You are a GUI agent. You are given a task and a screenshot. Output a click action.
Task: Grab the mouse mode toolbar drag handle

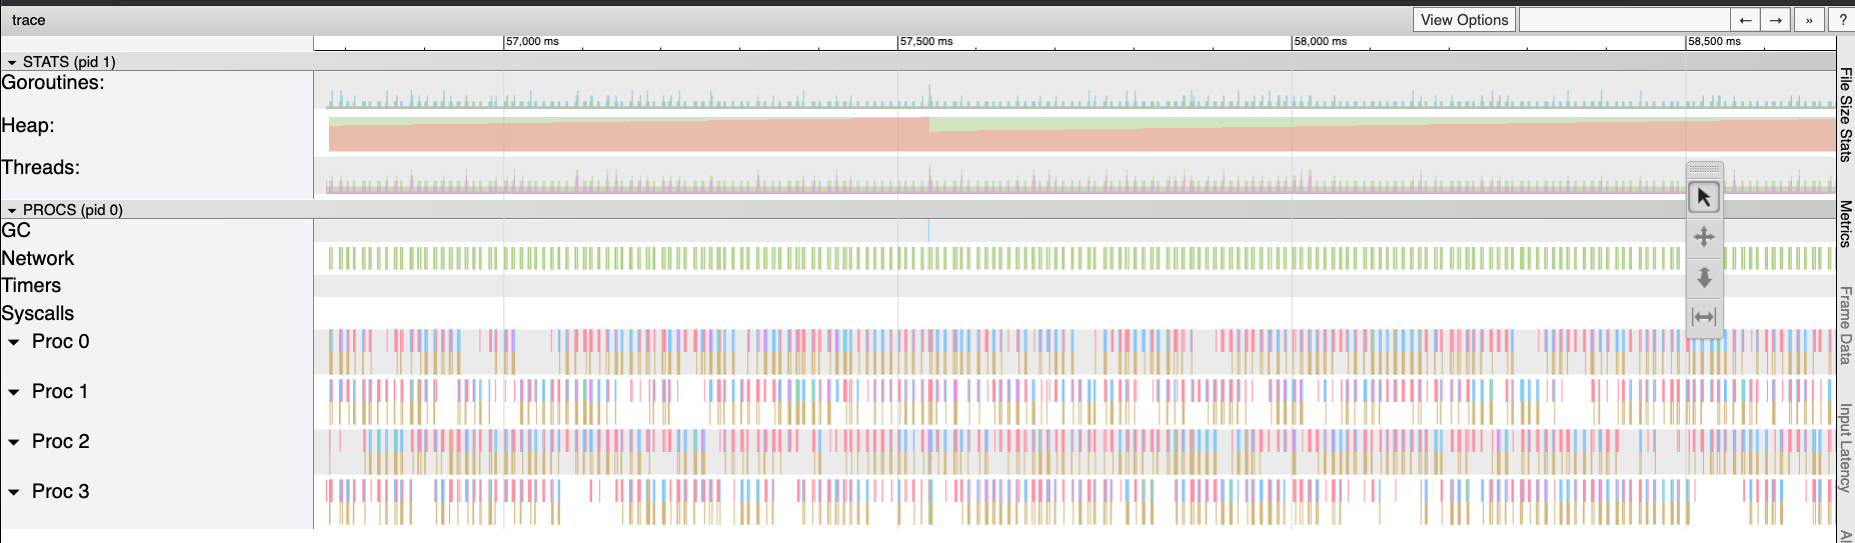(1704, 168)
